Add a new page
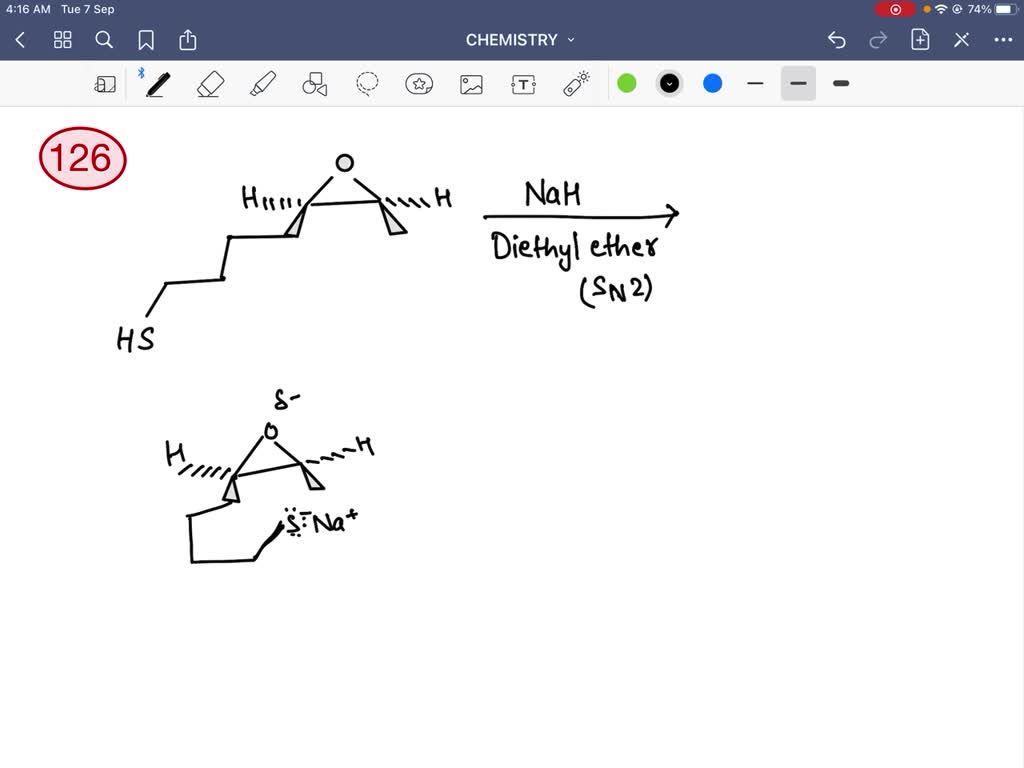Image resolution: width=1024 pixels, height=768 pixels. (919, 40)
